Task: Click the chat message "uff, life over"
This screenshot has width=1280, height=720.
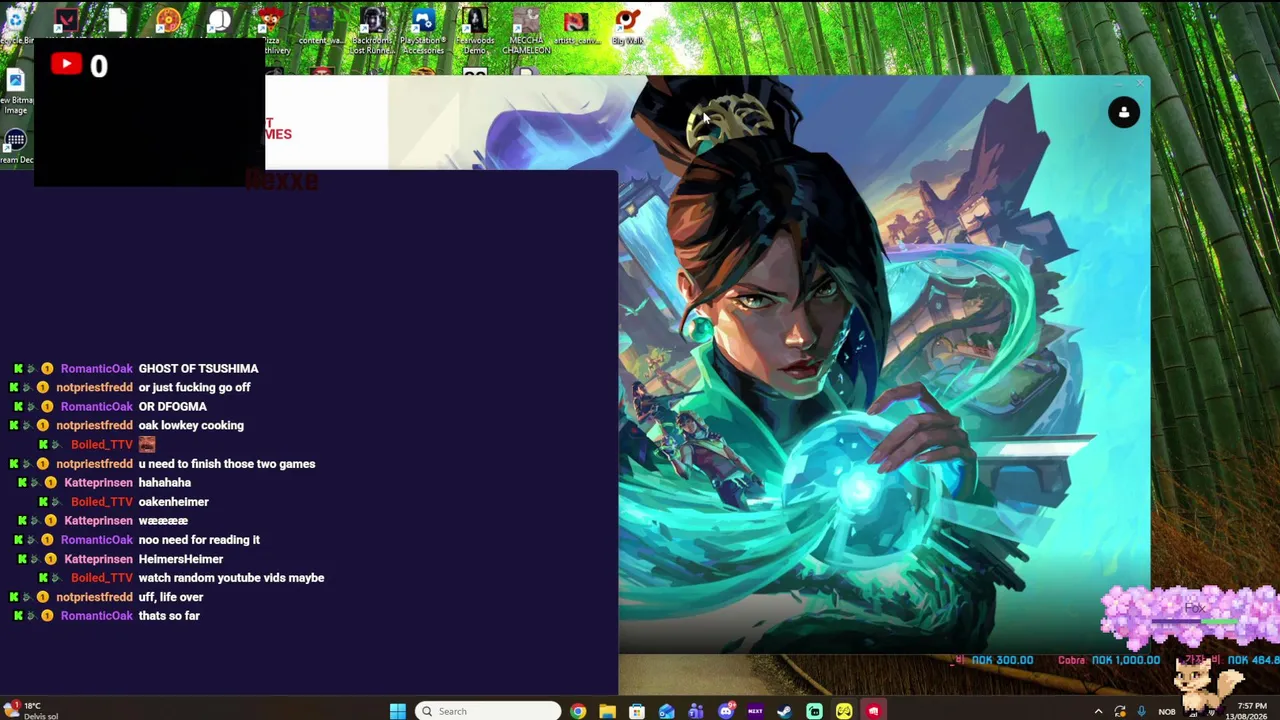Action: (x=171, y=597)
